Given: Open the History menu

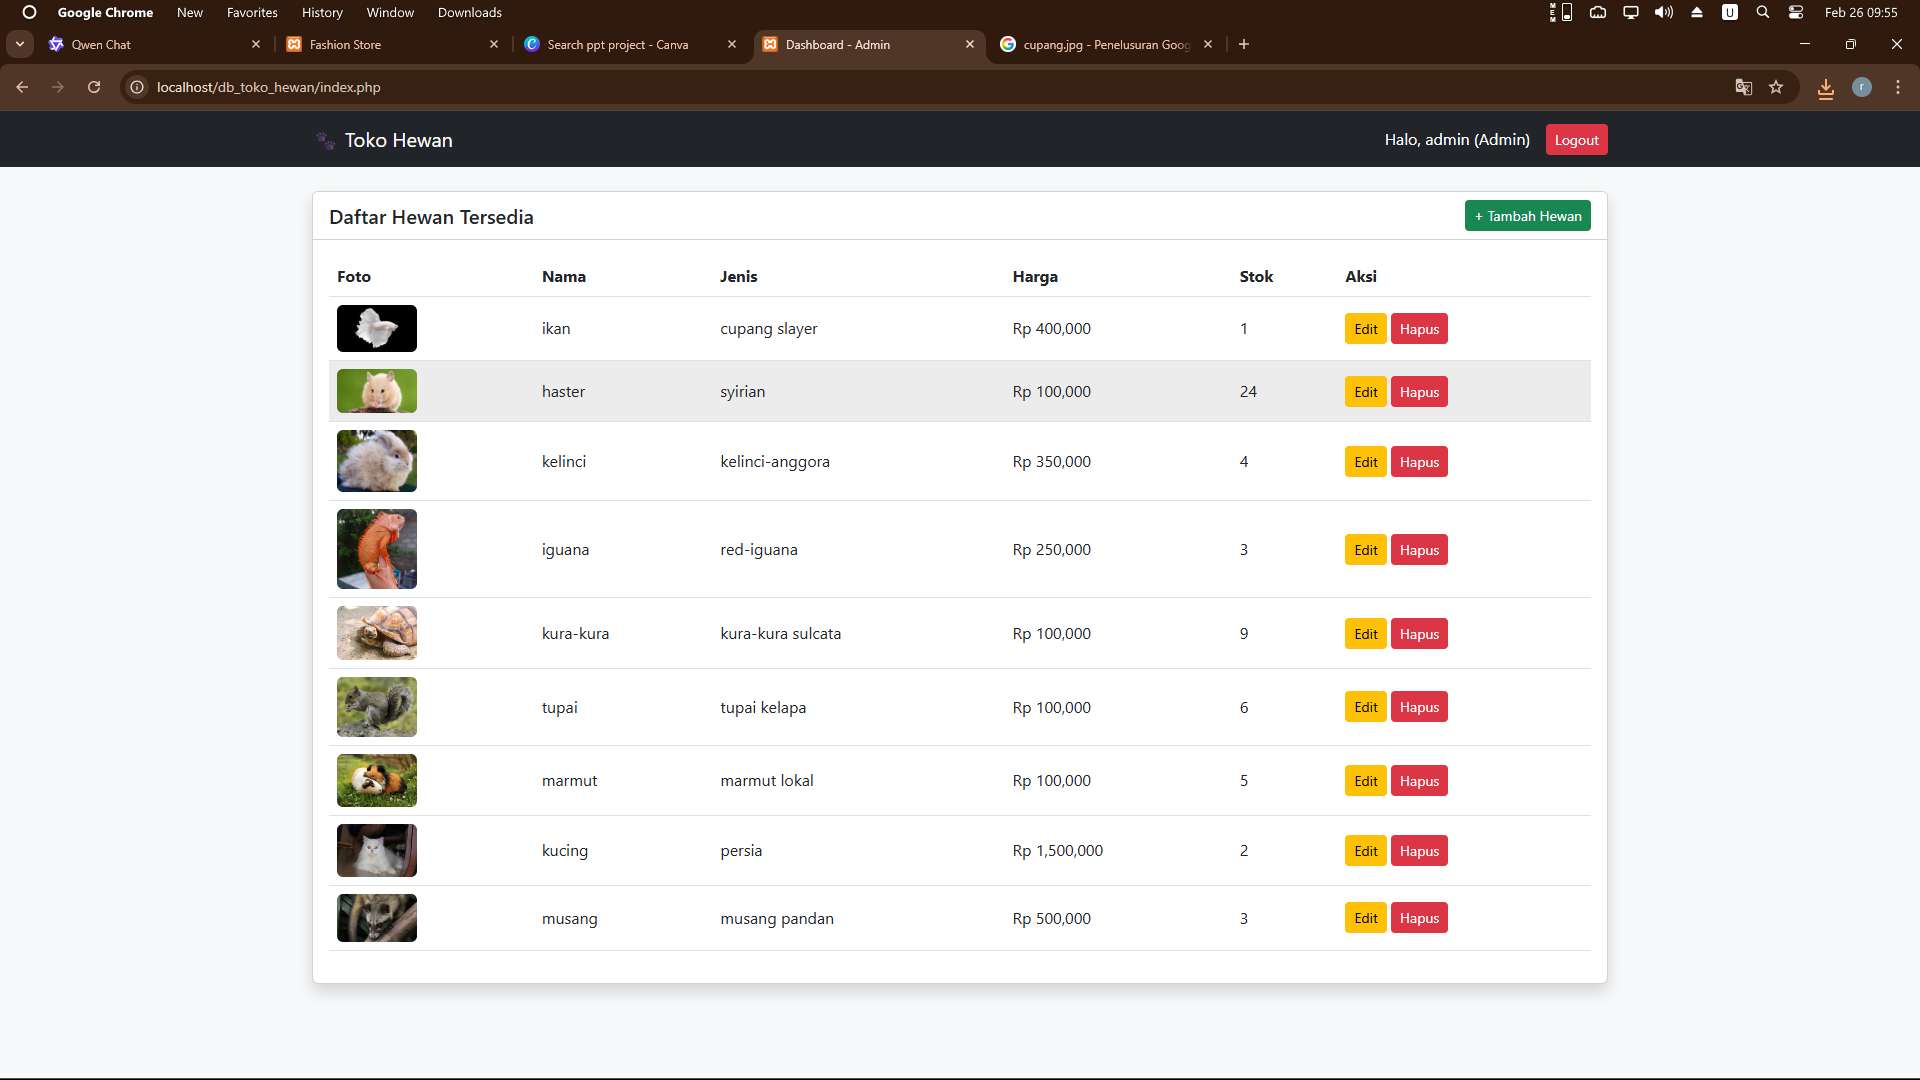Looking at the screenshot, I should click(x=322, y=12).
